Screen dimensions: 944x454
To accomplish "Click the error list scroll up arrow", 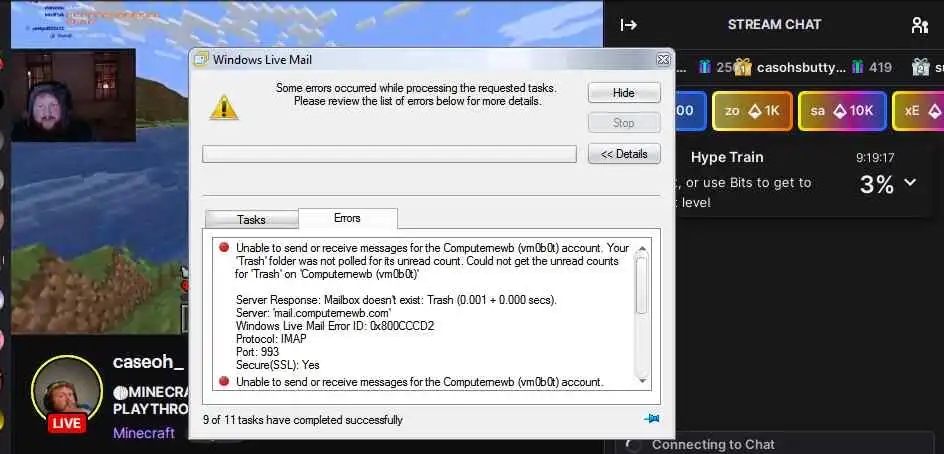I will point(642,249).
